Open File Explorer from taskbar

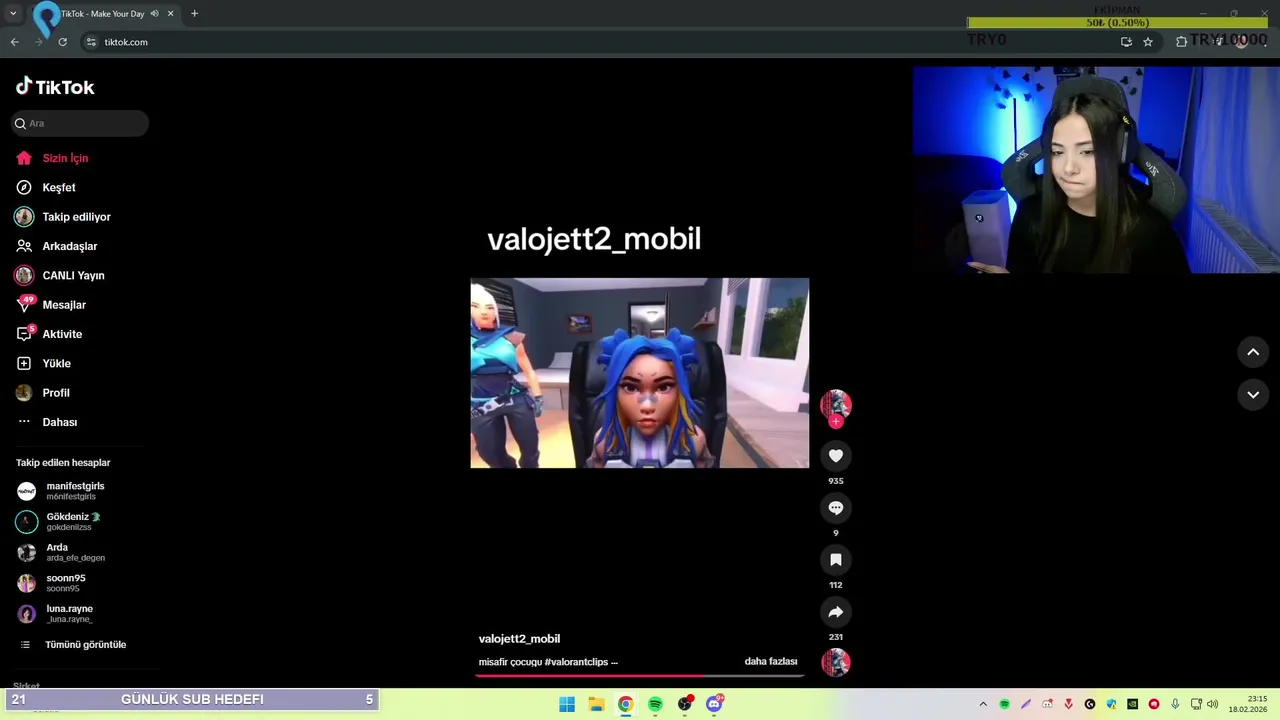coord(596,704)
